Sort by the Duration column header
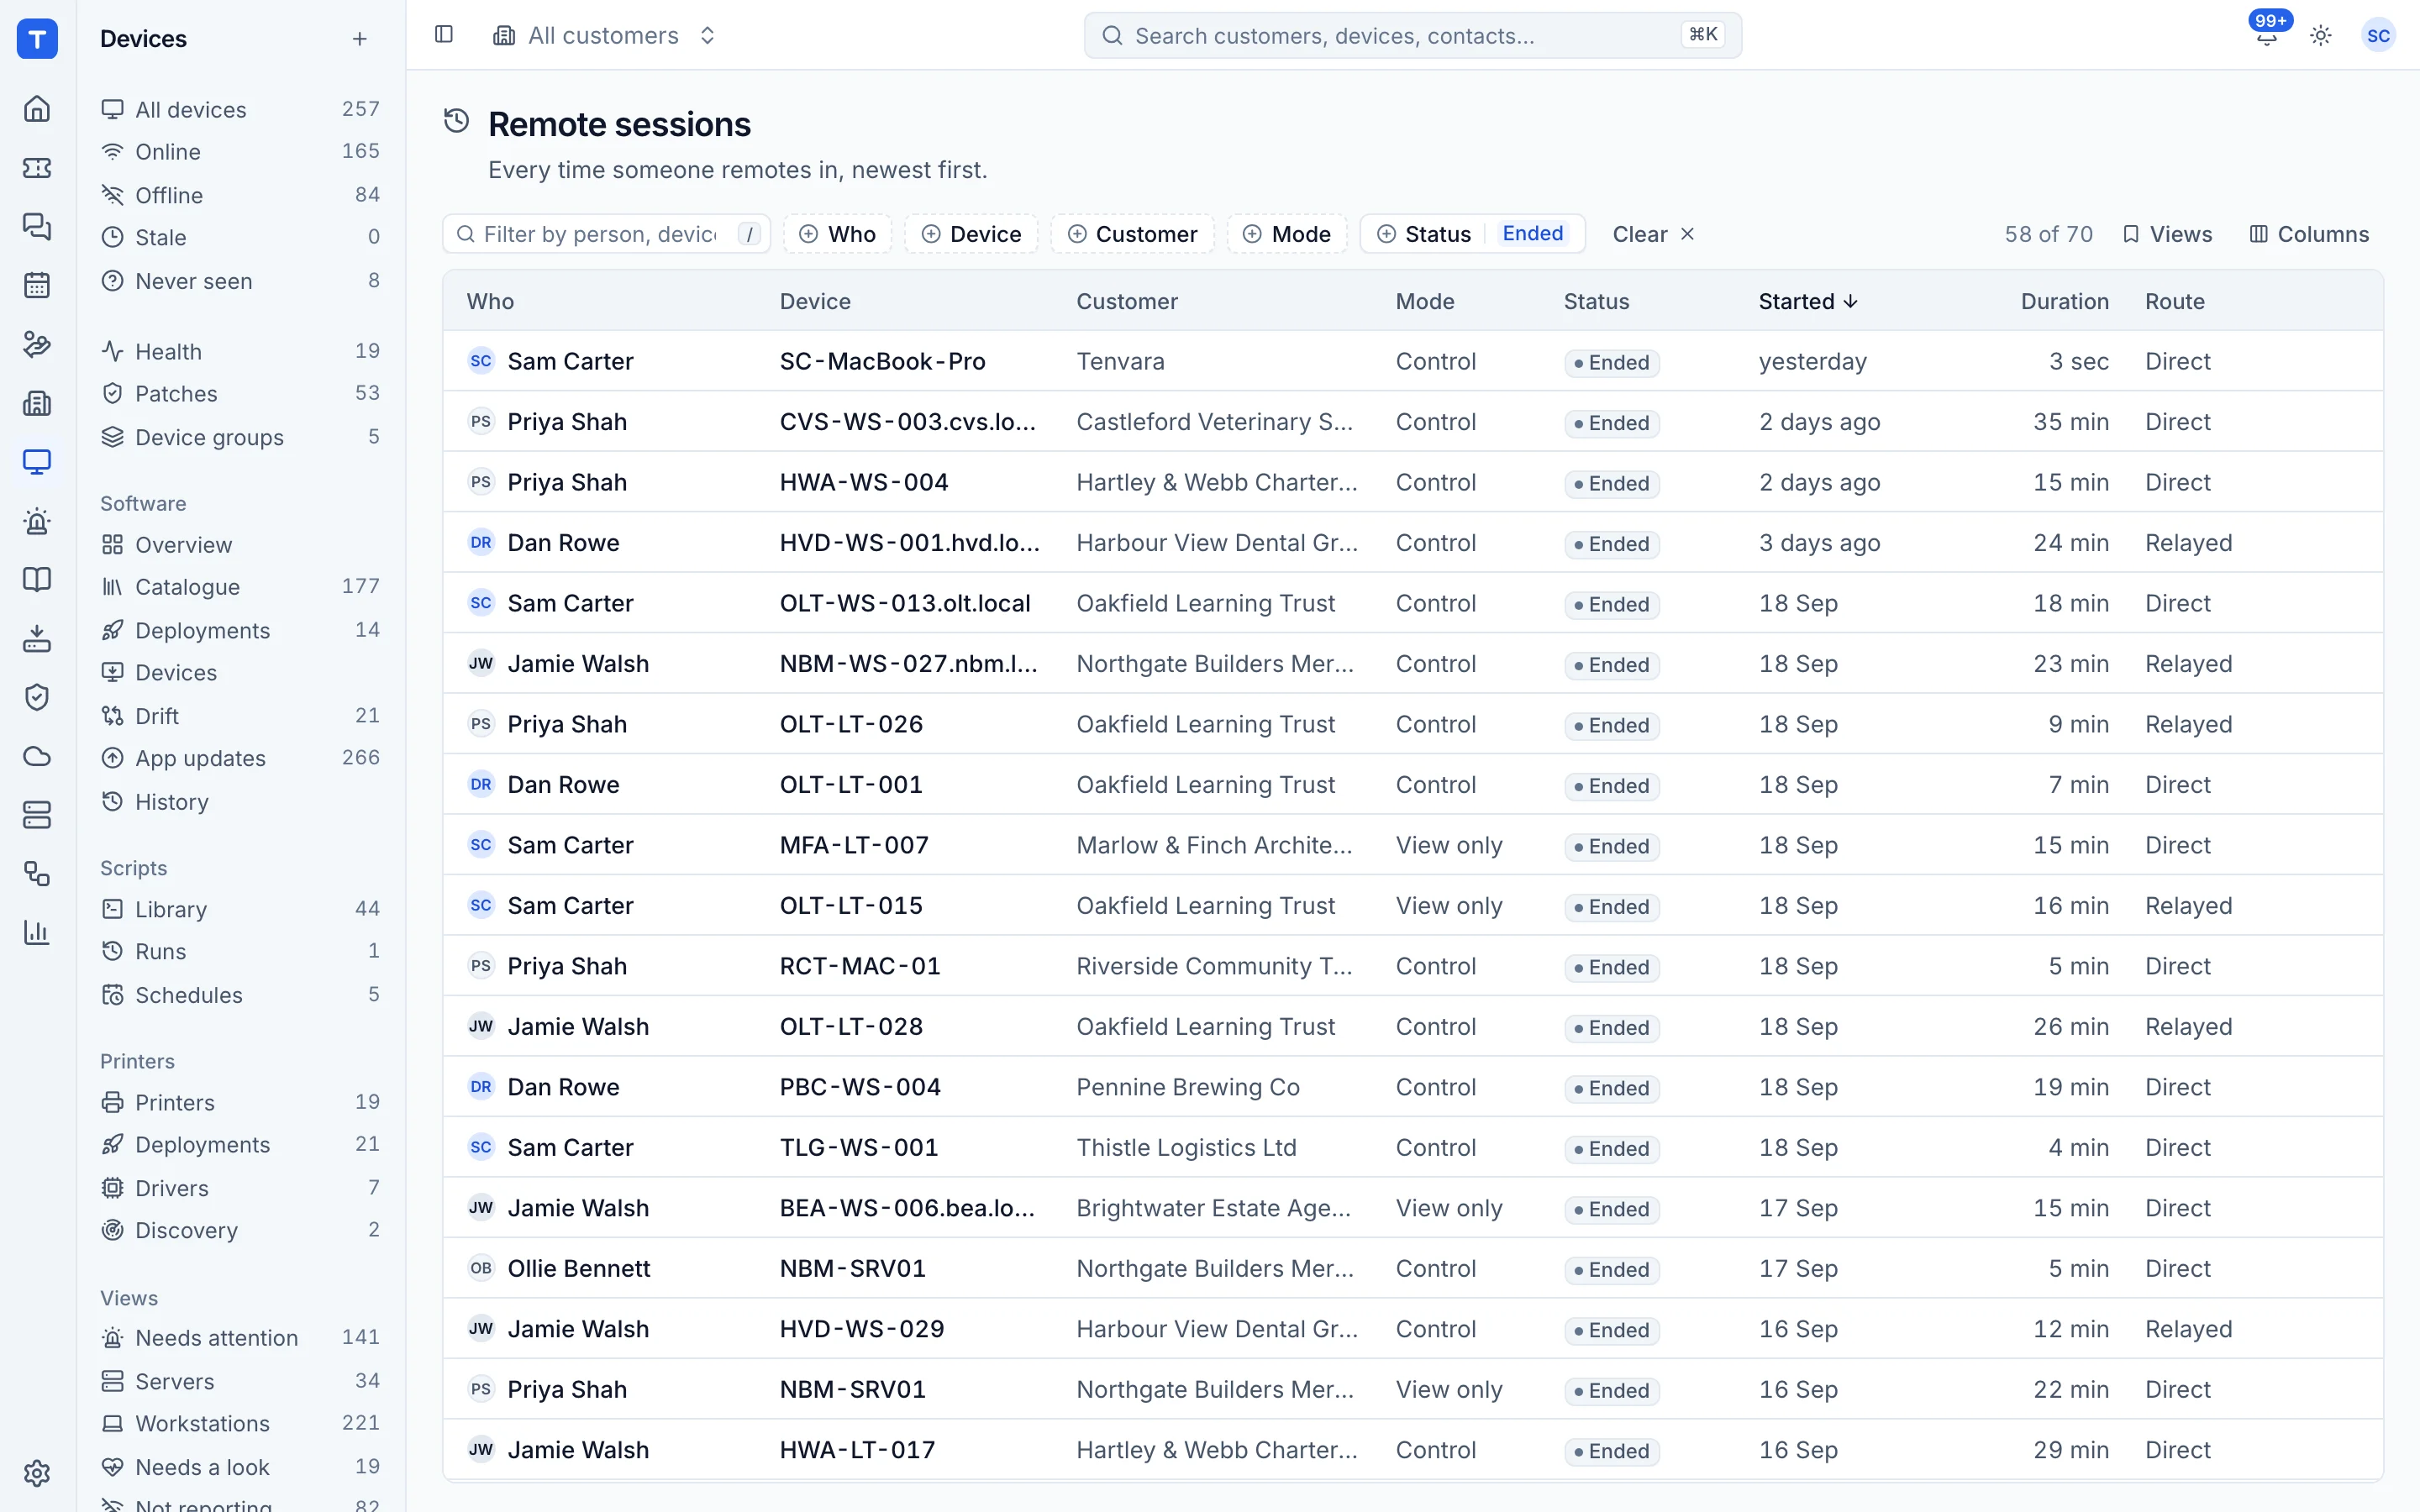 pos(2064,301)
